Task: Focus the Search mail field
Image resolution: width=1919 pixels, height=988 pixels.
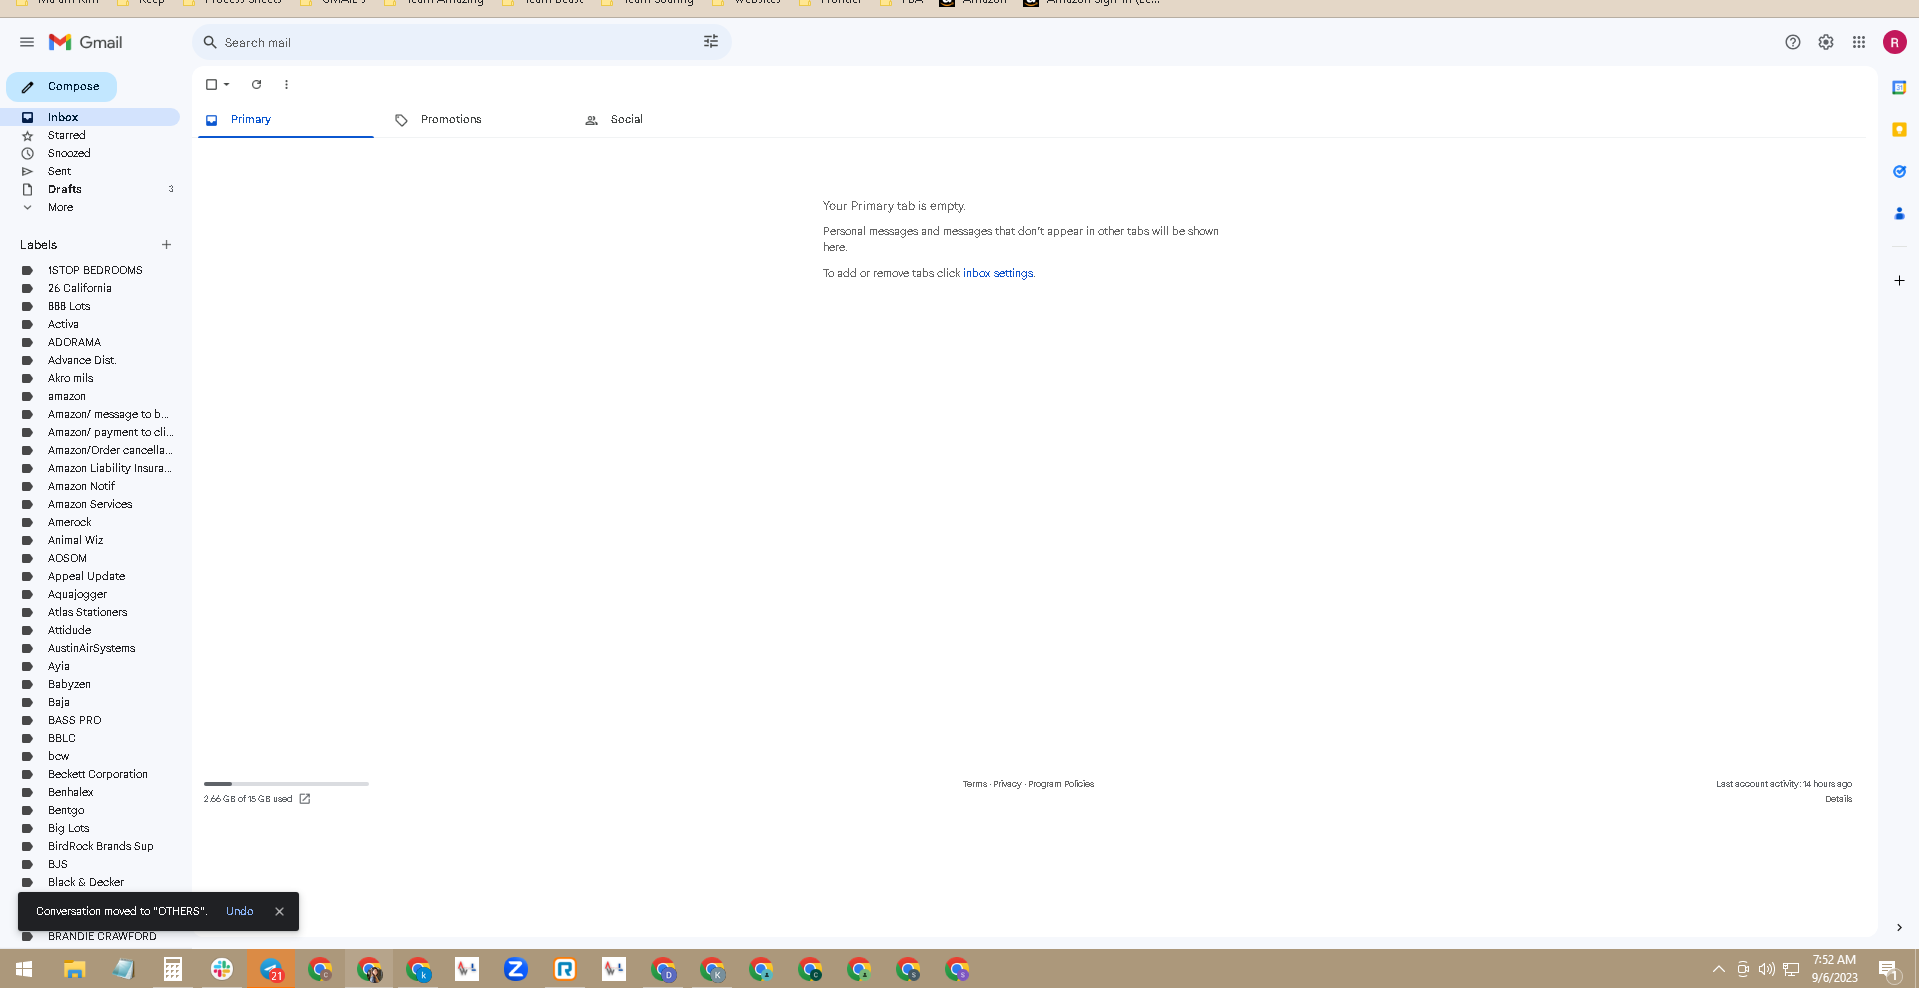Action: [460, 43]
